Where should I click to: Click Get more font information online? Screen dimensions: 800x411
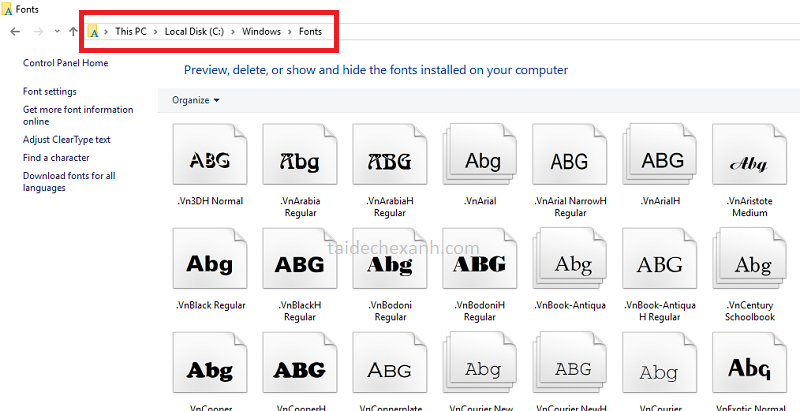point(78,116)
